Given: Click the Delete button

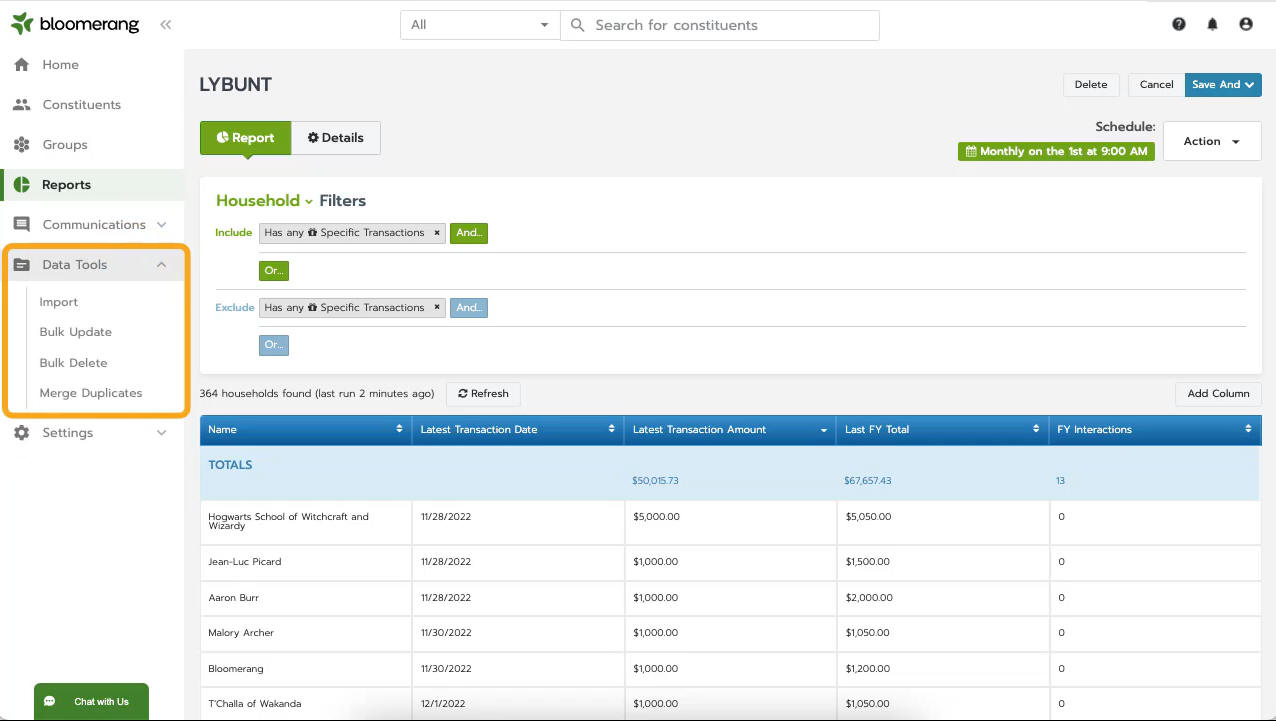Looking at the screenshot, I should pos(1091,85).
